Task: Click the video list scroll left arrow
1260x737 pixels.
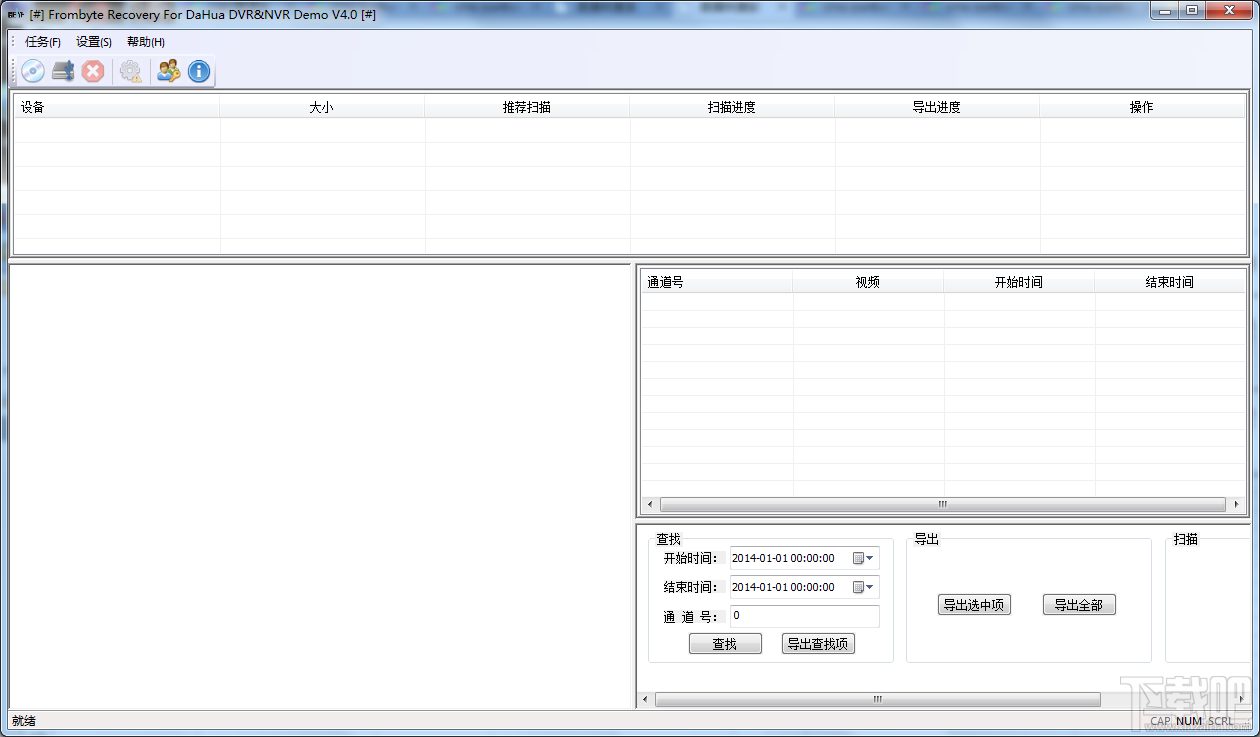Action: point(649,504)
